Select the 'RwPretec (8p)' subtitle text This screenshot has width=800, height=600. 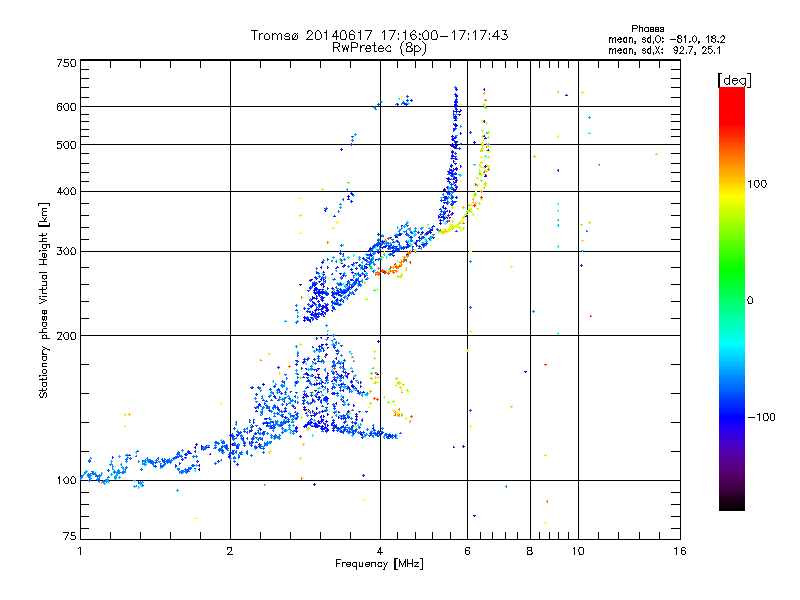click(379, 48)
